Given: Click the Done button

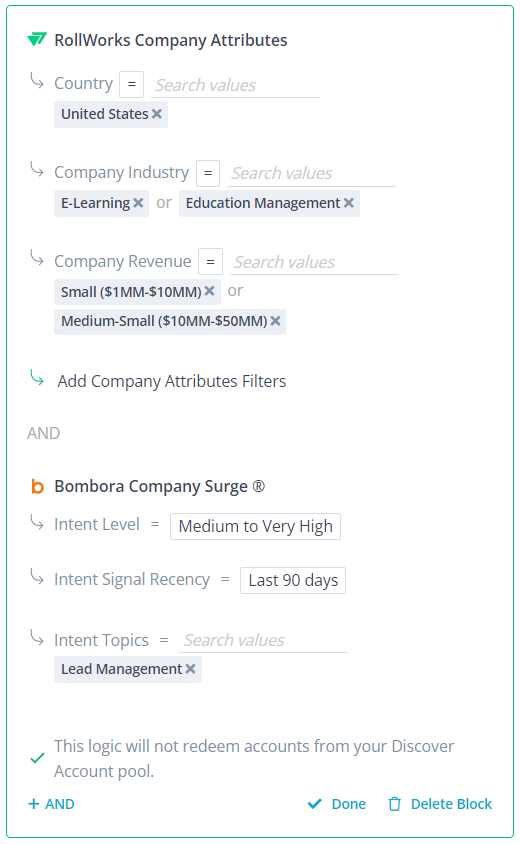Looking at the screenshot, I should (336, 804).
